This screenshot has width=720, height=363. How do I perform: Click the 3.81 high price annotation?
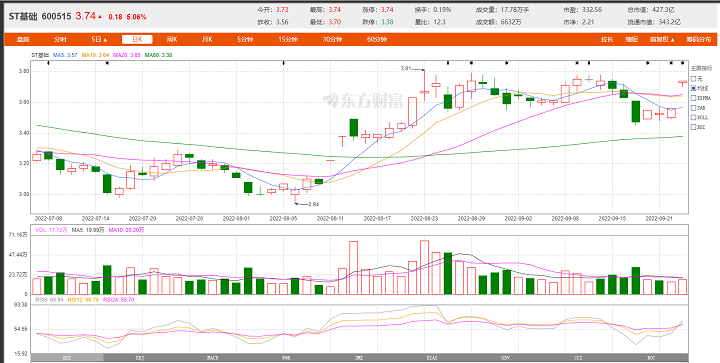(405, 68)
